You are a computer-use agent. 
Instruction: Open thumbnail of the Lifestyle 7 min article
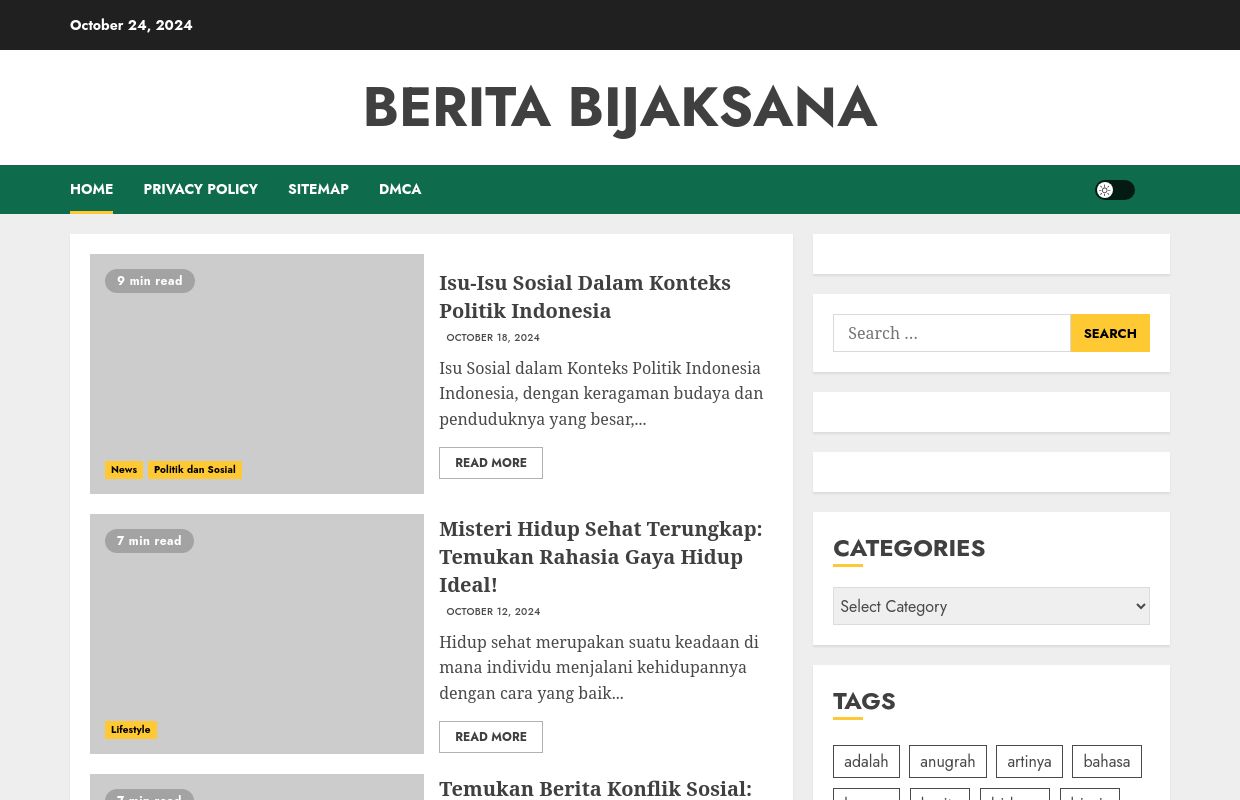257,634
